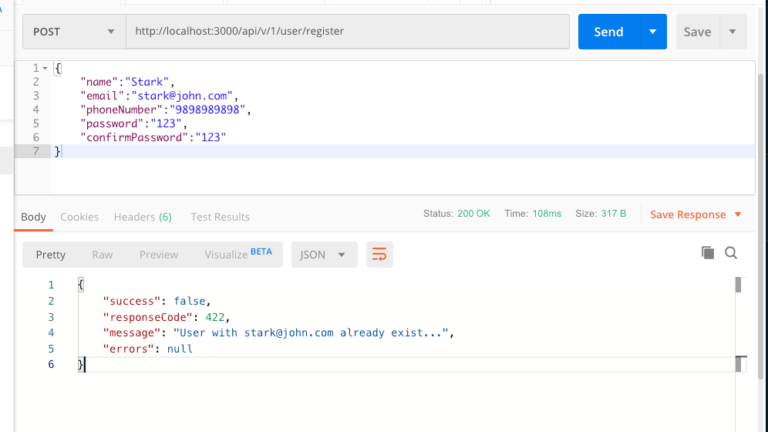The image size is (768, 432).
Task: Click the "errors" null value
Action: 180,349
